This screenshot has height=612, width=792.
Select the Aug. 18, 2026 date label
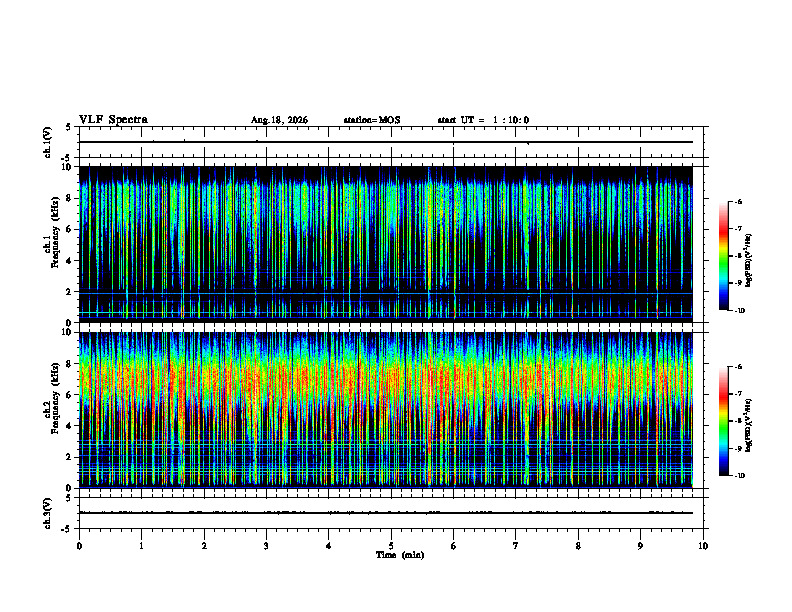(x=279, y=120)
